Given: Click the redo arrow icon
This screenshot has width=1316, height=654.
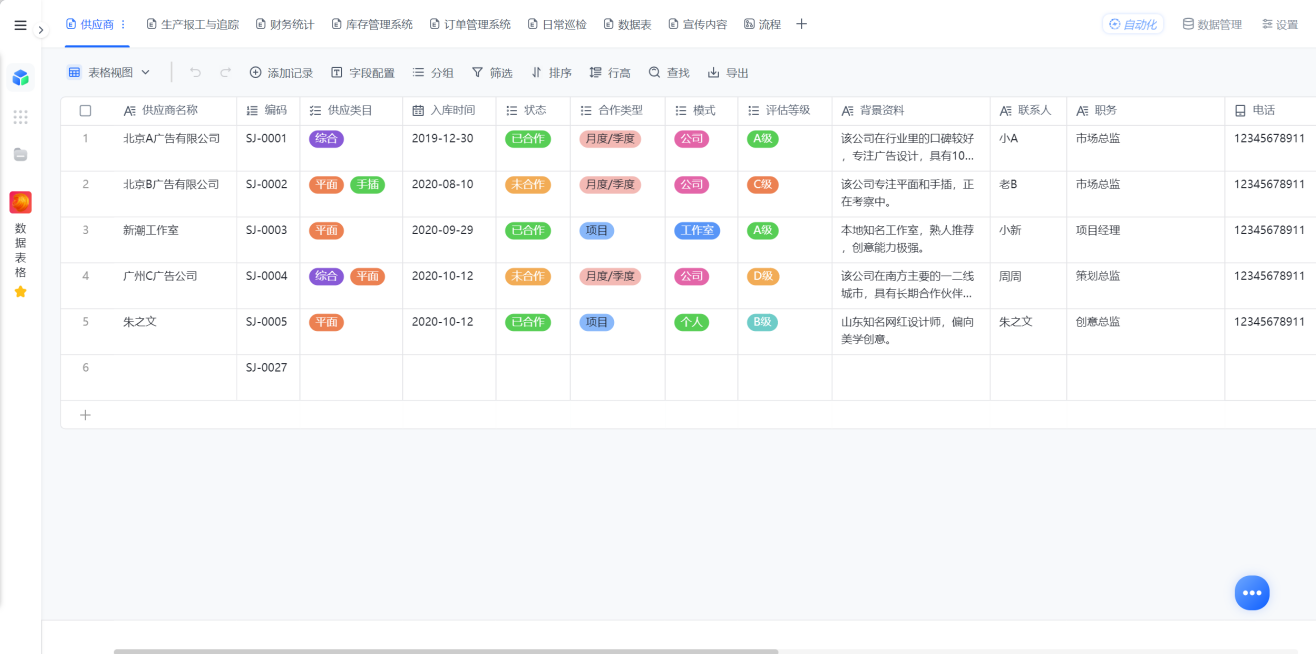Looking at the screenshot, I should (226, 72).
